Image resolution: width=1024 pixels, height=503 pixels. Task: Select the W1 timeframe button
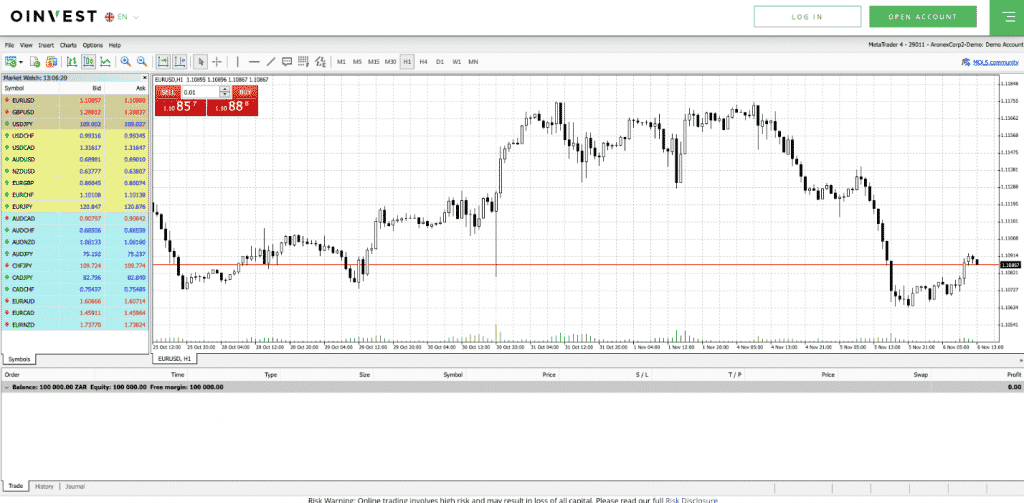coord(456,61)
